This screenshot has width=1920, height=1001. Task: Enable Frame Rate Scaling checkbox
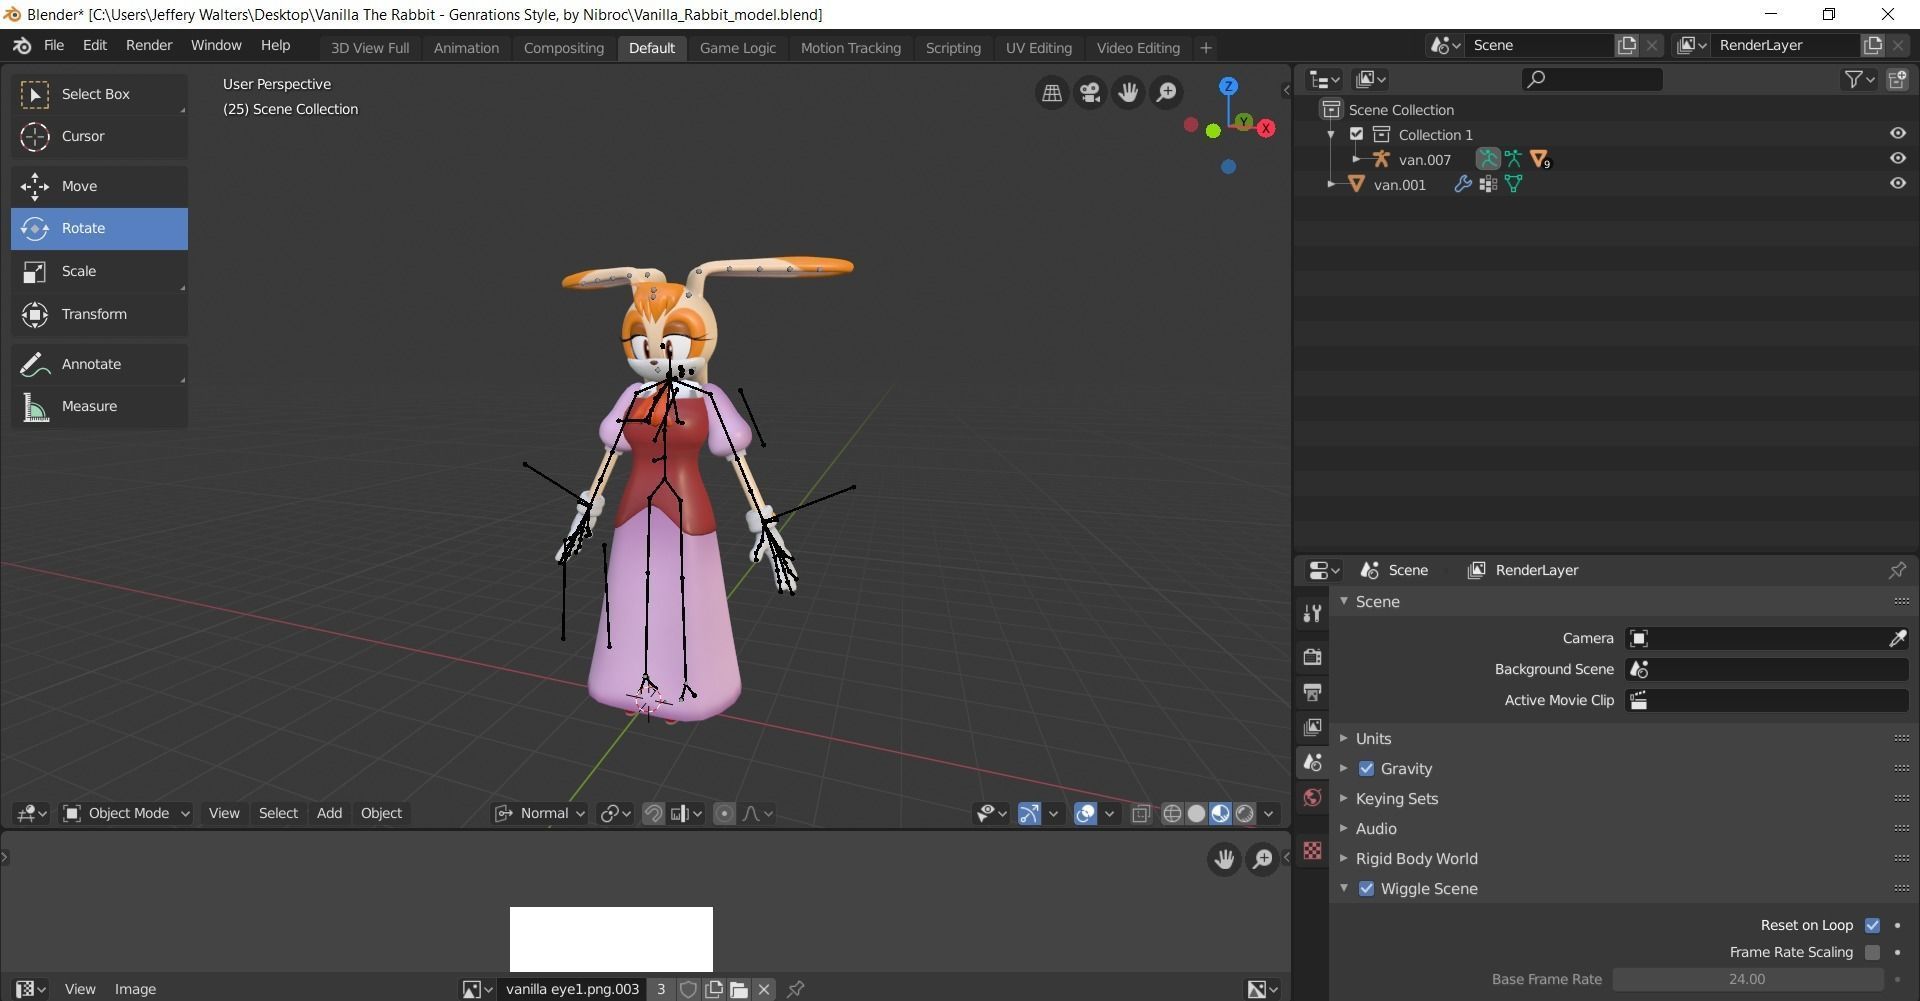(1872, 952)
